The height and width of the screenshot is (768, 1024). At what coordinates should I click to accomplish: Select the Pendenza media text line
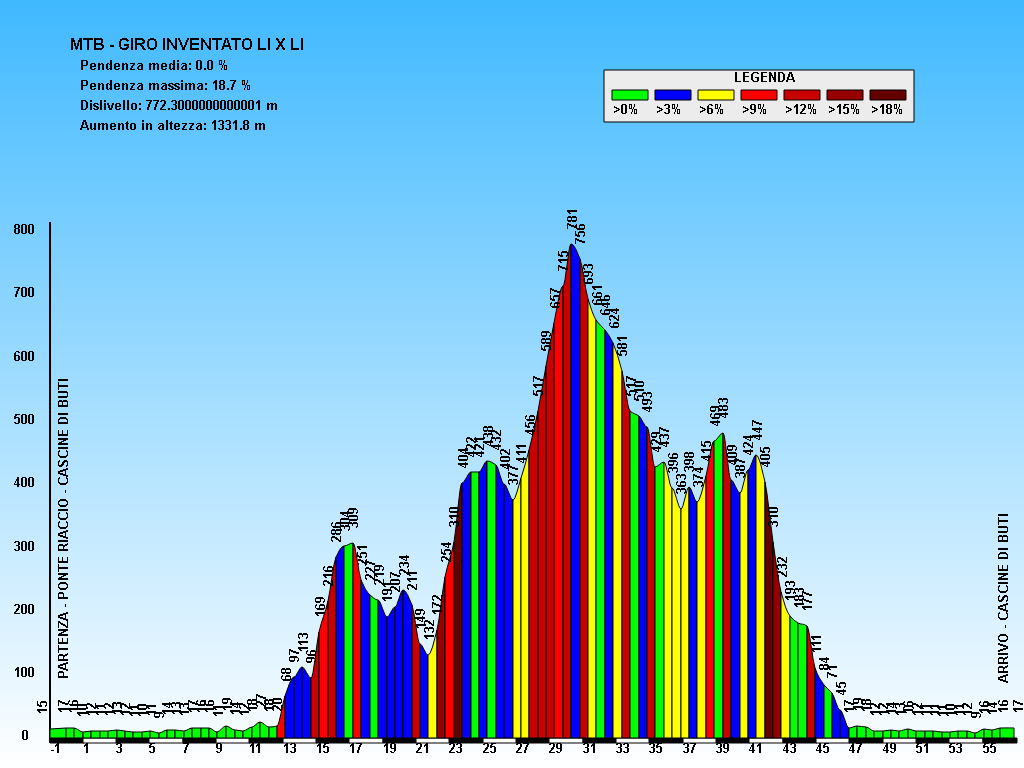153,65
